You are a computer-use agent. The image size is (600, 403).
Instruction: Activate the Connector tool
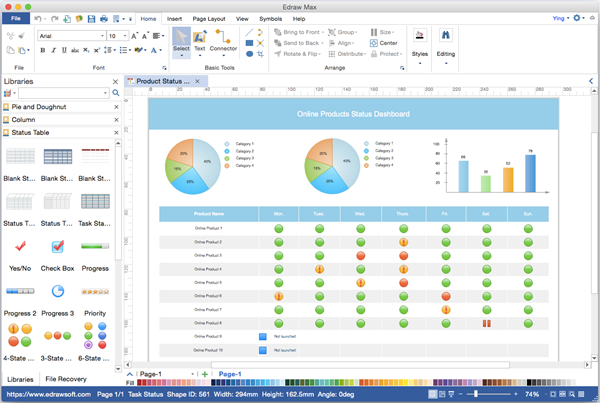tap(223, 43)
